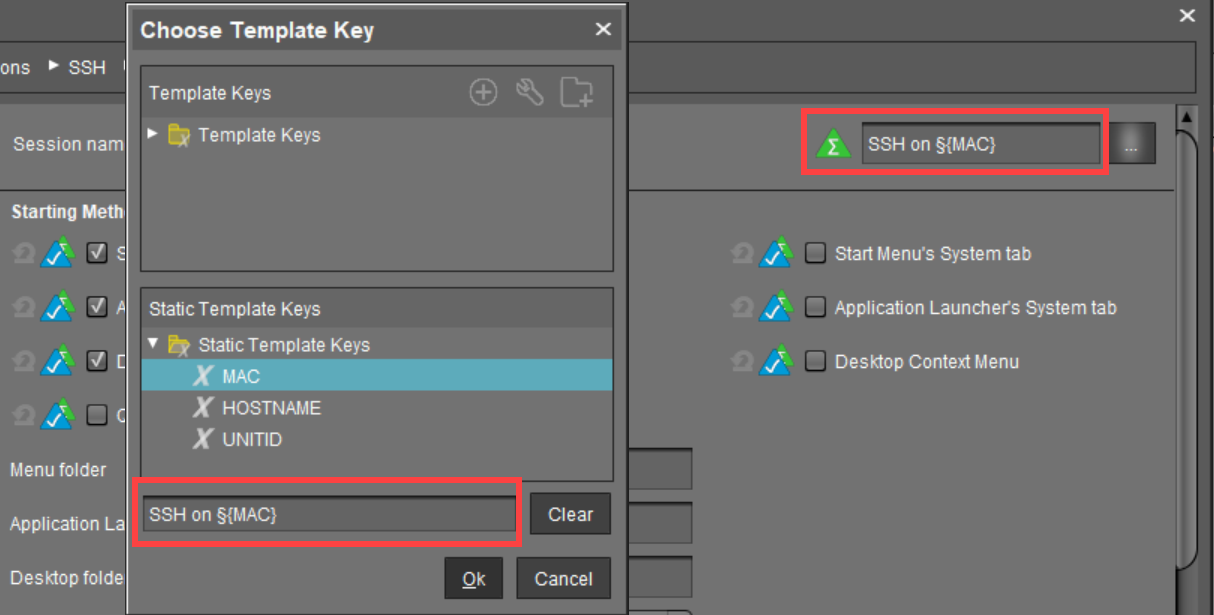Create new folder in Template Keys panel
The image size is (1214, 615).
click(578, 91)
